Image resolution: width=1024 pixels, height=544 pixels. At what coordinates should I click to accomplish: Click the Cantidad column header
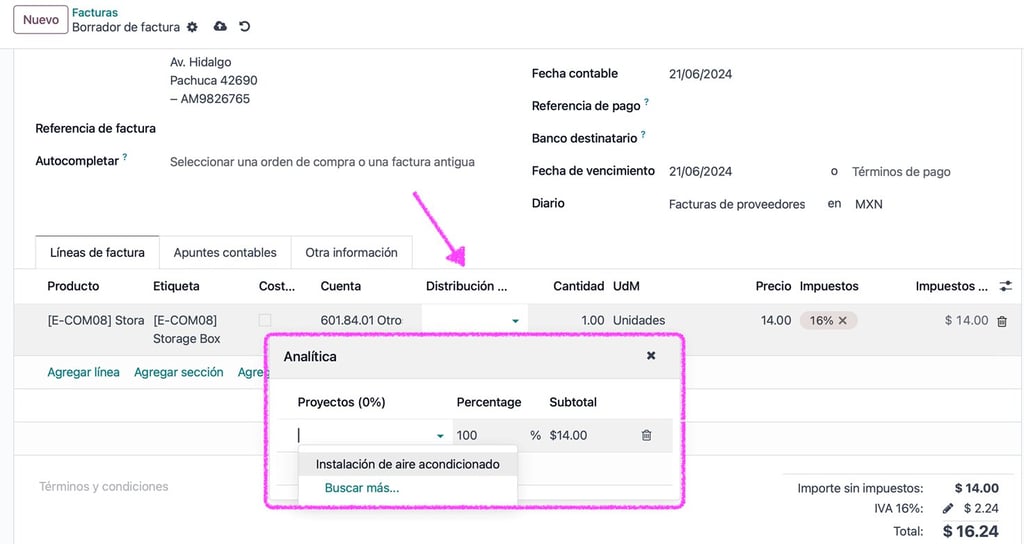[x=579, y=286]
